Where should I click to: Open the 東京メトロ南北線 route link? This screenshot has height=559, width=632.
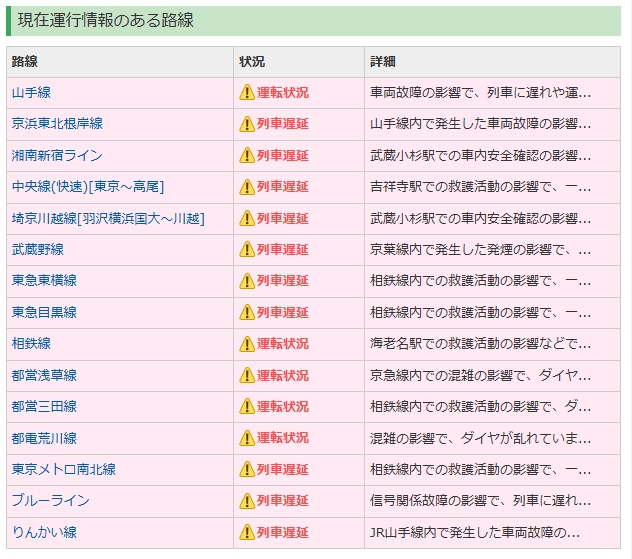coord(64,470)
